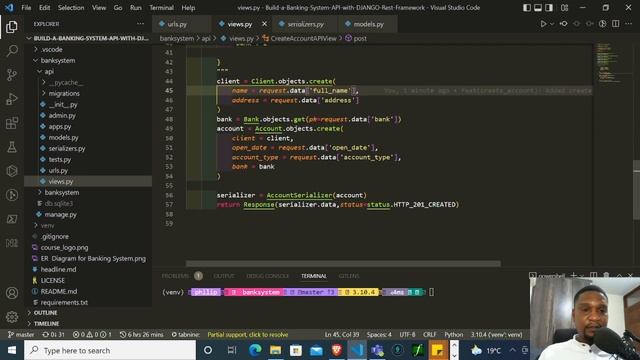Switch to the OUTPUT panel tab
This screenshot has width=640, height=360.
tap(224, 276)
